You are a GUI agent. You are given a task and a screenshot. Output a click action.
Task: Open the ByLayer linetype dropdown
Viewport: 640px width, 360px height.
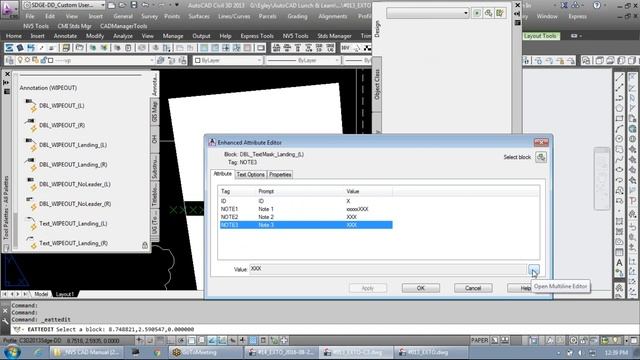pos(303,60)
